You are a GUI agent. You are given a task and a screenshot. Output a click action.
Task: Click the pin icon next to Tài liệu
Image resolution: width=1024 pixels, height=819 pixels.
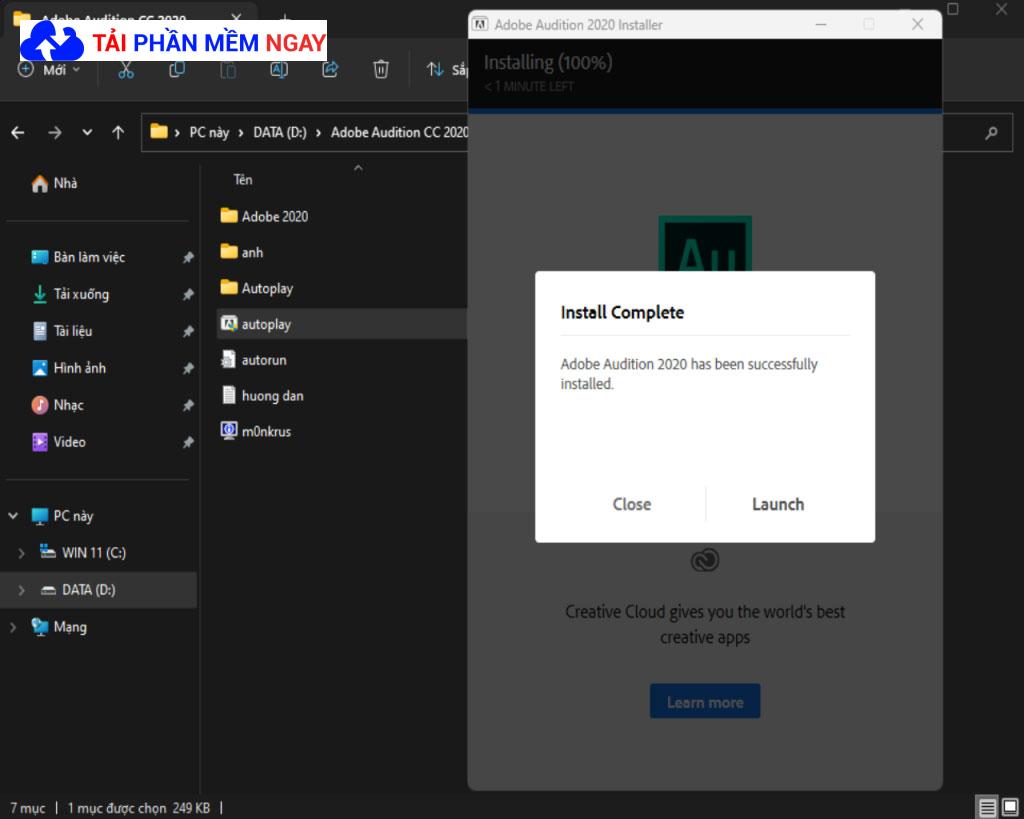click(188, 331)
